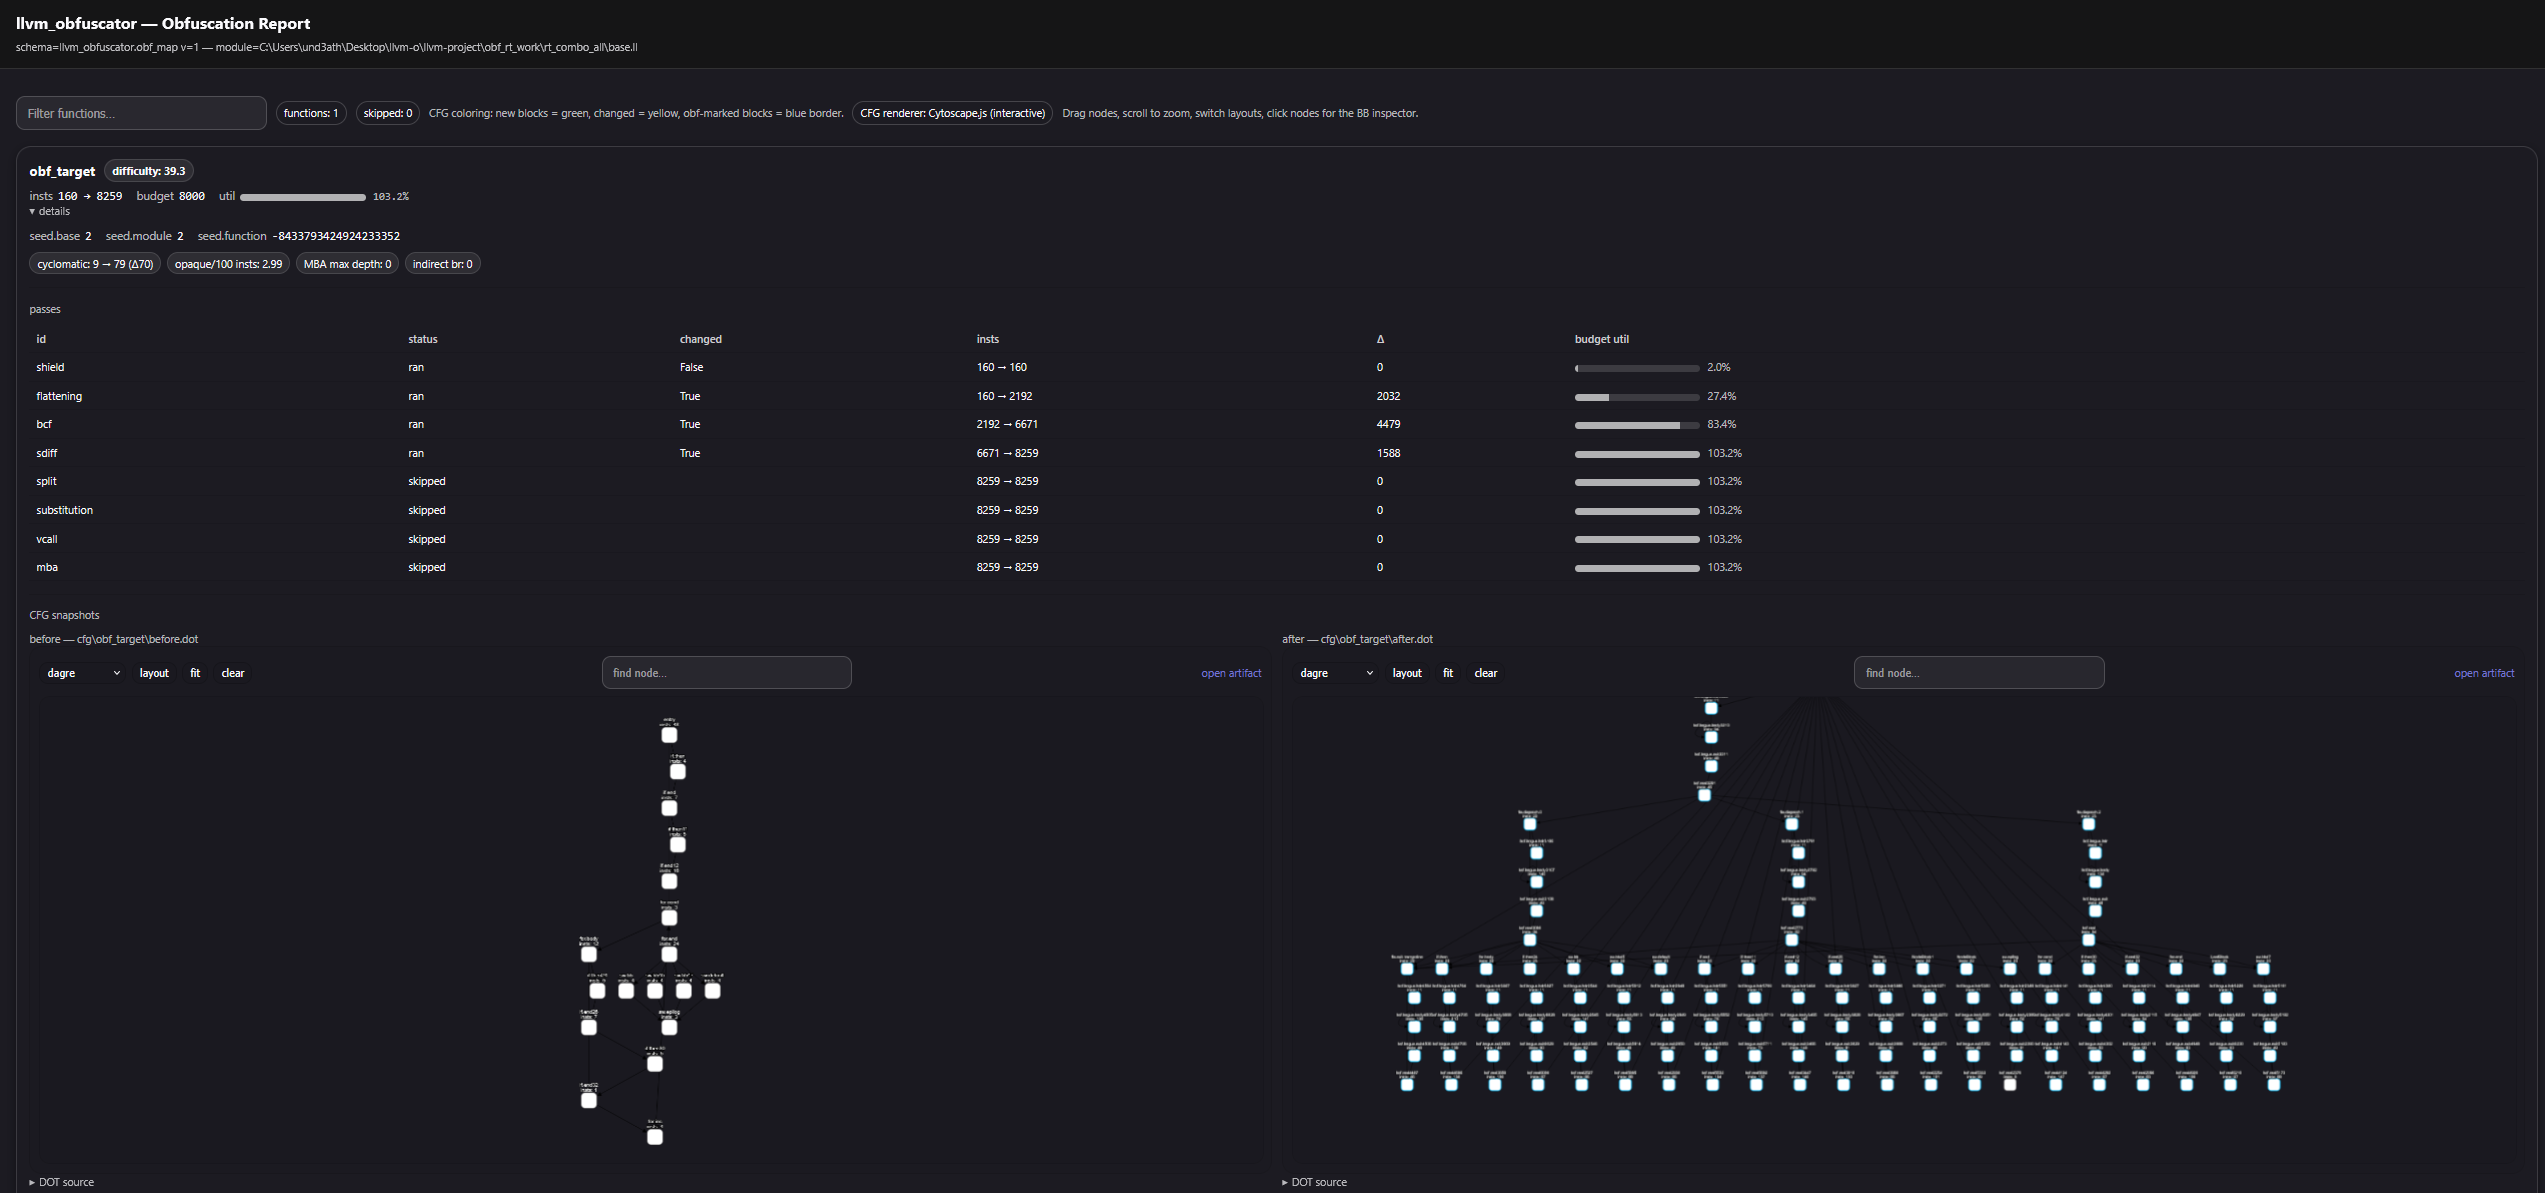Select the sdiff pass id cell
Viewport: 2545px width, 1193px height.
tap(47, 453)
